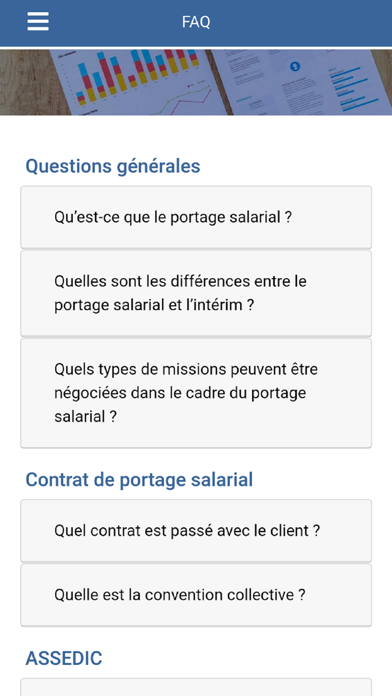Tap the stacked bar chart in banner
This screenshot has width=392, height=696.
(135, 75)
